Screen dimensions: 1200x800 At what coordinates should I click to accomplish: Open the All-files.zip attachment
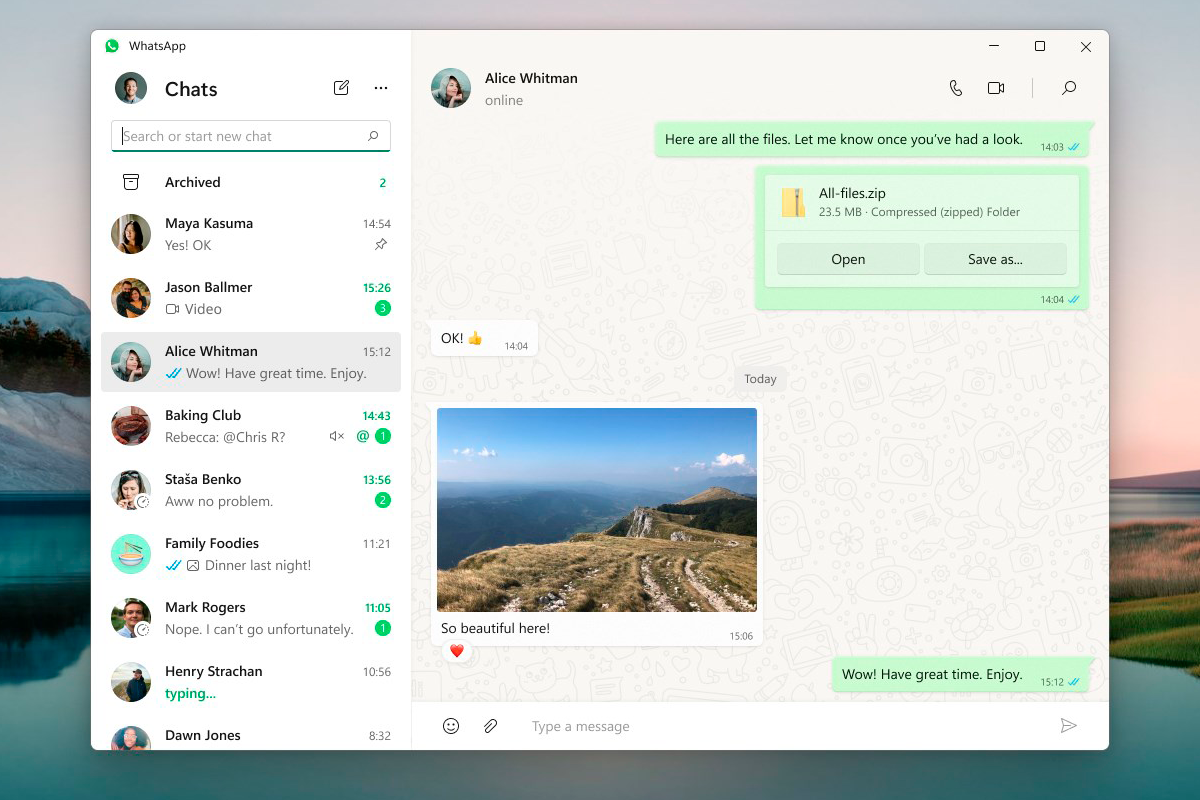click(848, 259)
